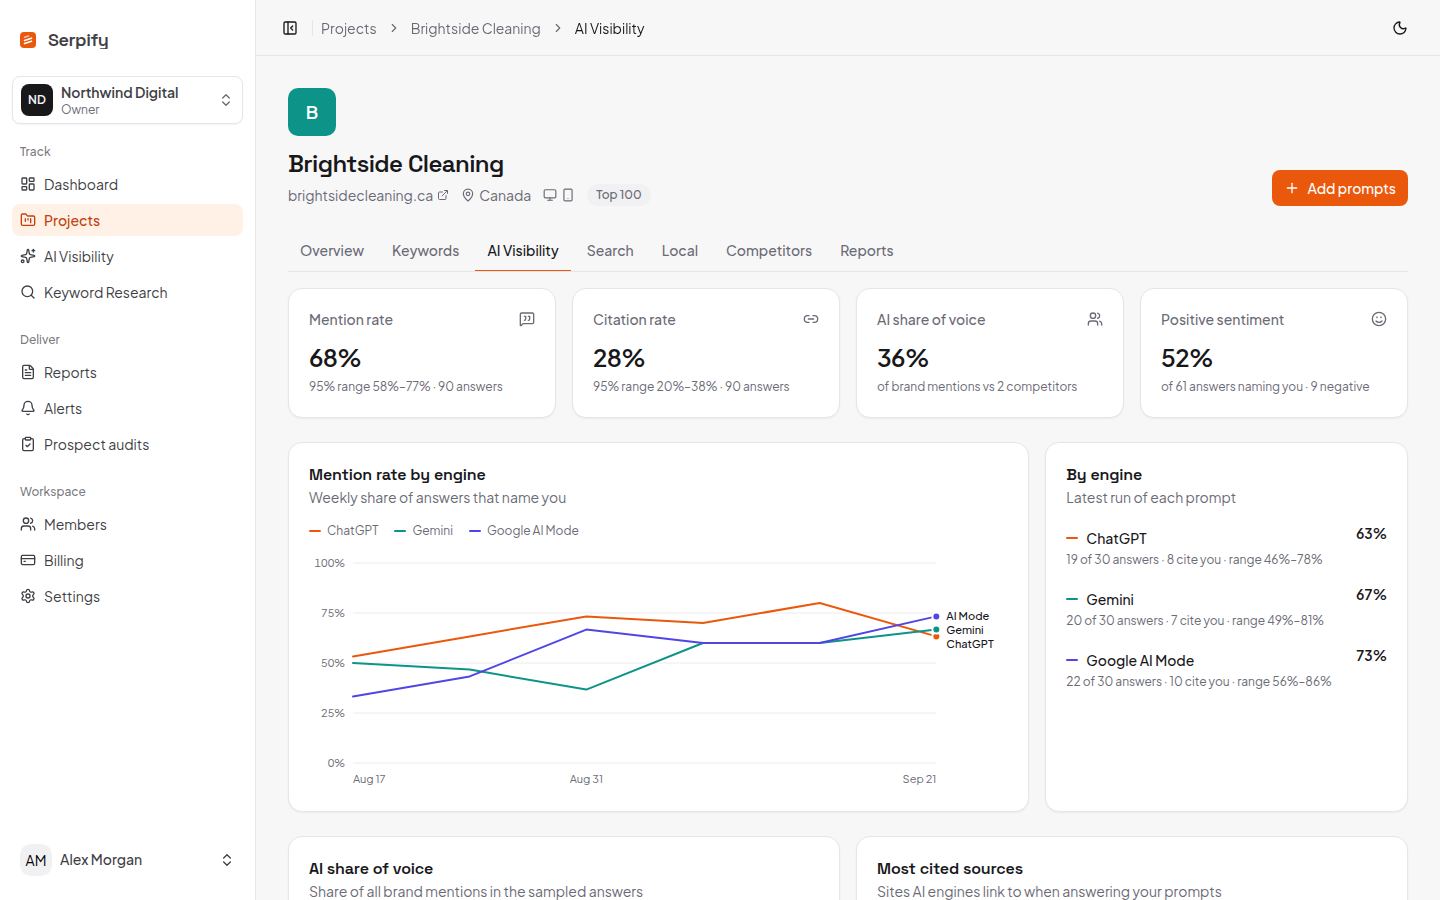Click the AM user avatar

(x=36, y=860)
